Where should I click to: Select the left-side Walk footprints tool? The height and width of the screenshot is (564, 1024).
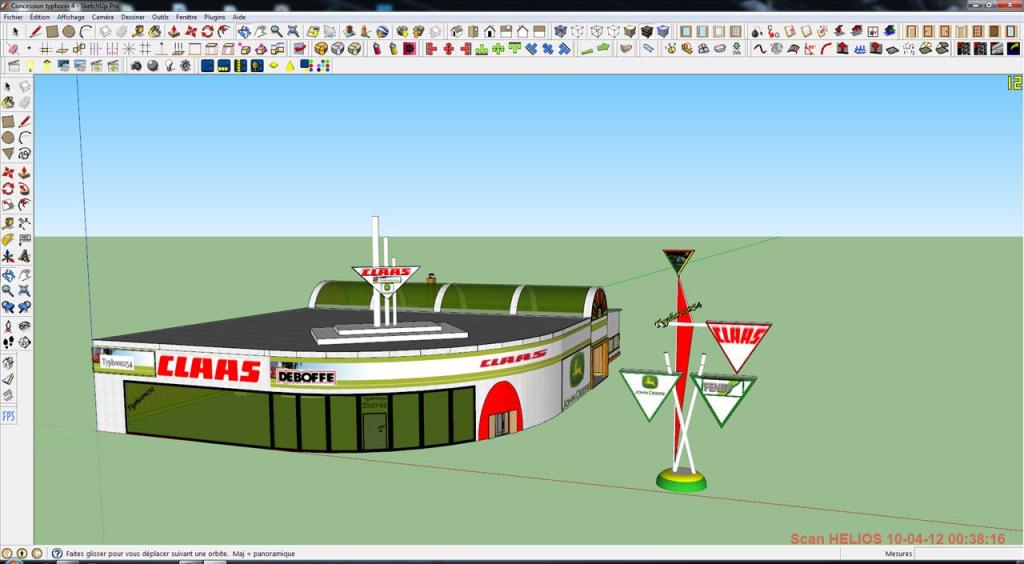click(8, 342)
